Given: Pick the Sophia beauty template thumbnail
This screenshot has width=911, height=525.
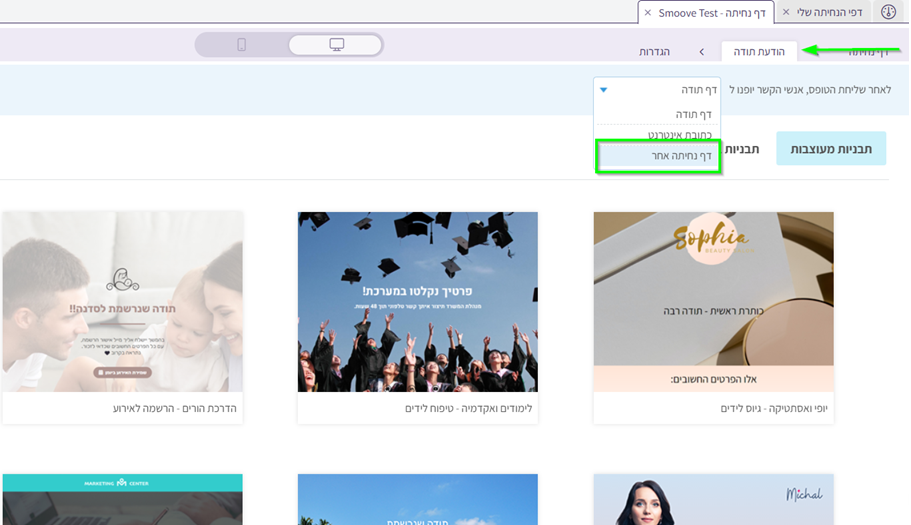Looking at the screenshot, I should tap(713, 301).
